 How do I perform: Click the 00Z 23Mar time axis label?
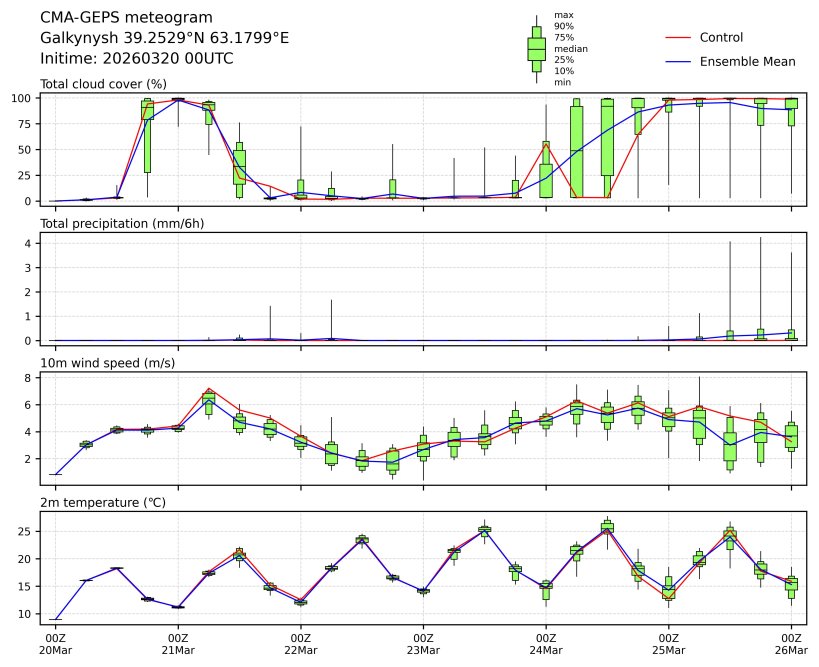(423, 643)
